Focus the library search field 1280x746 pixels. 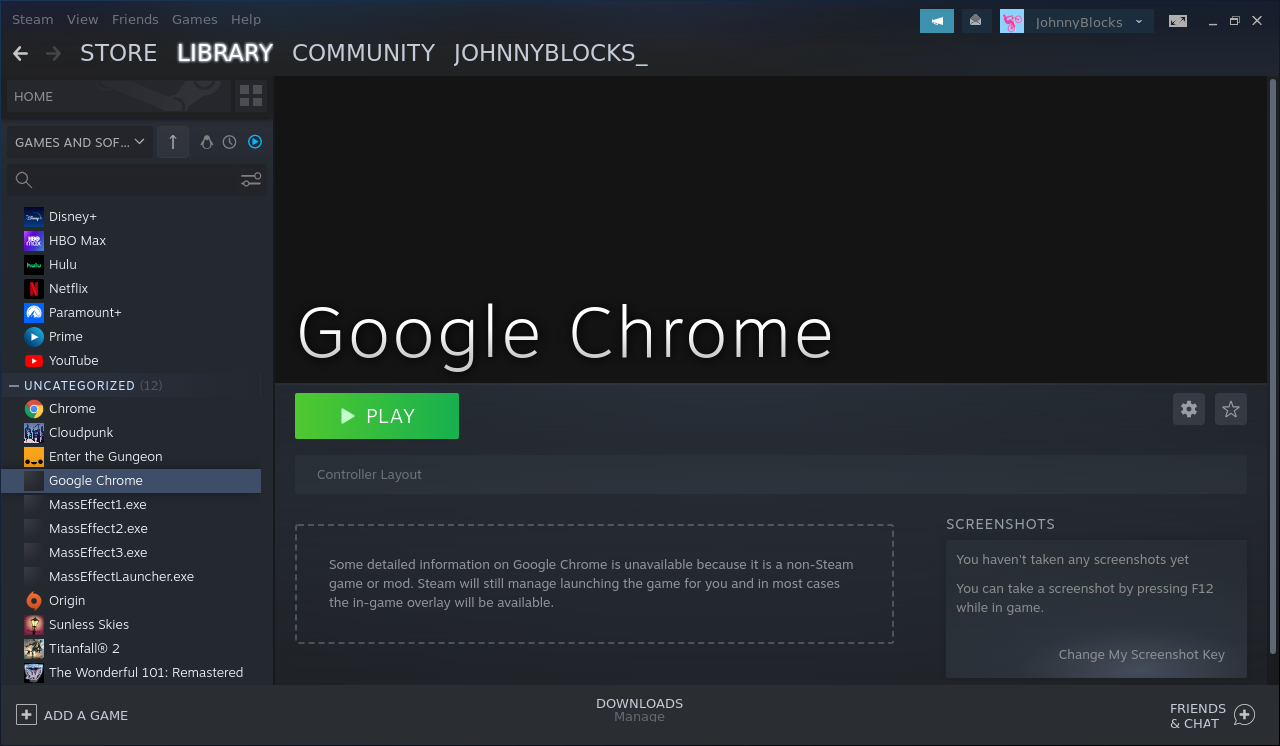(x=137, y=180)
